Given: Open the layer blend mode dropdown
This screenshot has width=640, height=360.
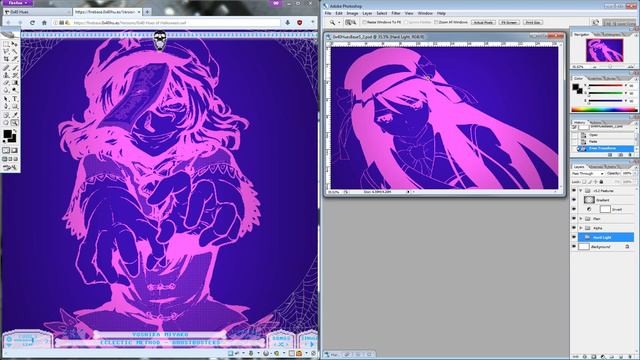Looking at the screenshot, I should click(x=588, y=173).
